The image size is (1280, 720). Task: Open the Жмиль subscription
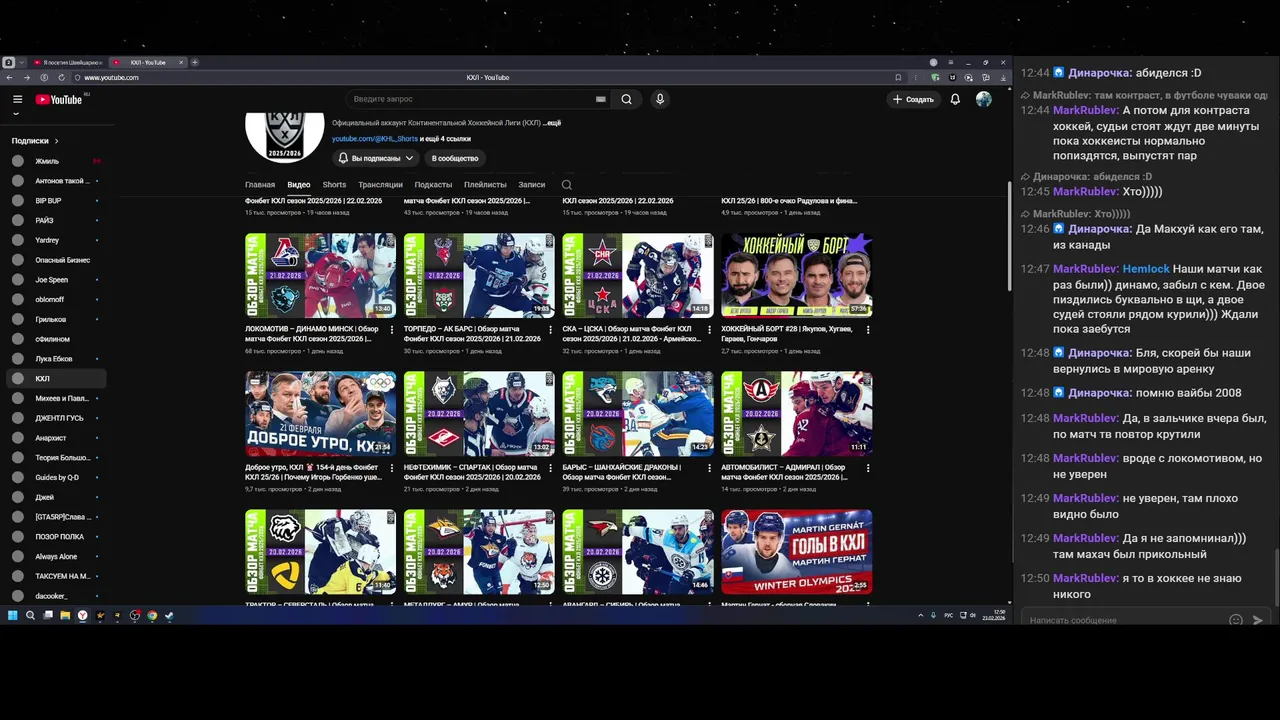[x=55, y=161]
